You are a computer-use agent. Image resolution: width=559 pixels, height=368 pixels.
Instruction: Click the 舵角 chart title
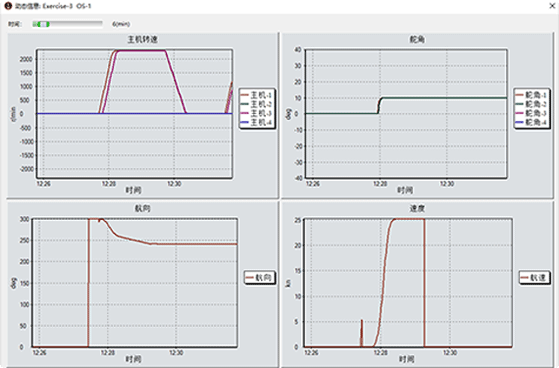417,39
